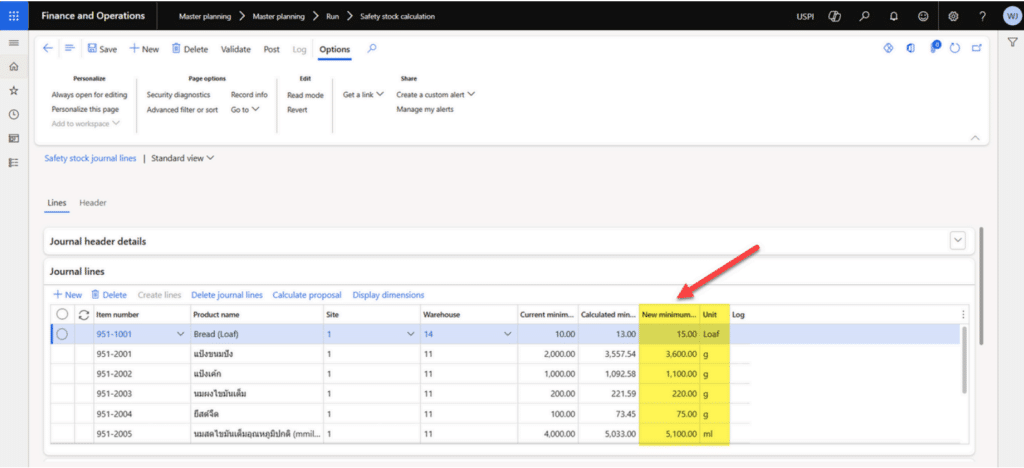This screenshot has width=1024, height=468.
Task: Click the USPI company code
Action: 805,16
